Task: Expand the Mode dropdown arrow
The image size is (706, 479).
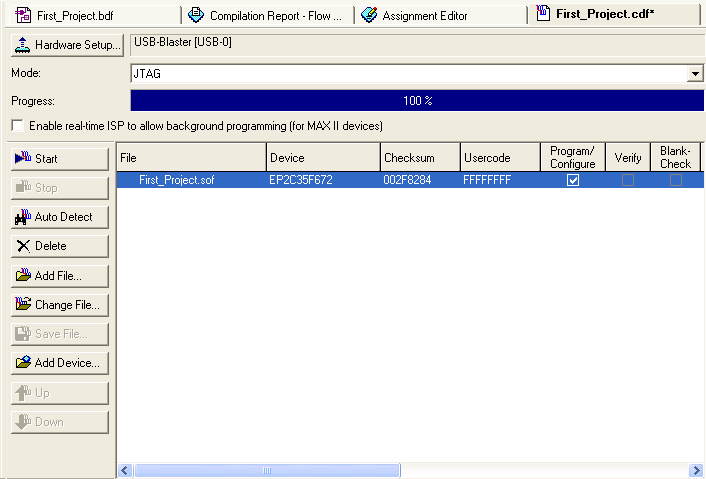Action: 695,74
